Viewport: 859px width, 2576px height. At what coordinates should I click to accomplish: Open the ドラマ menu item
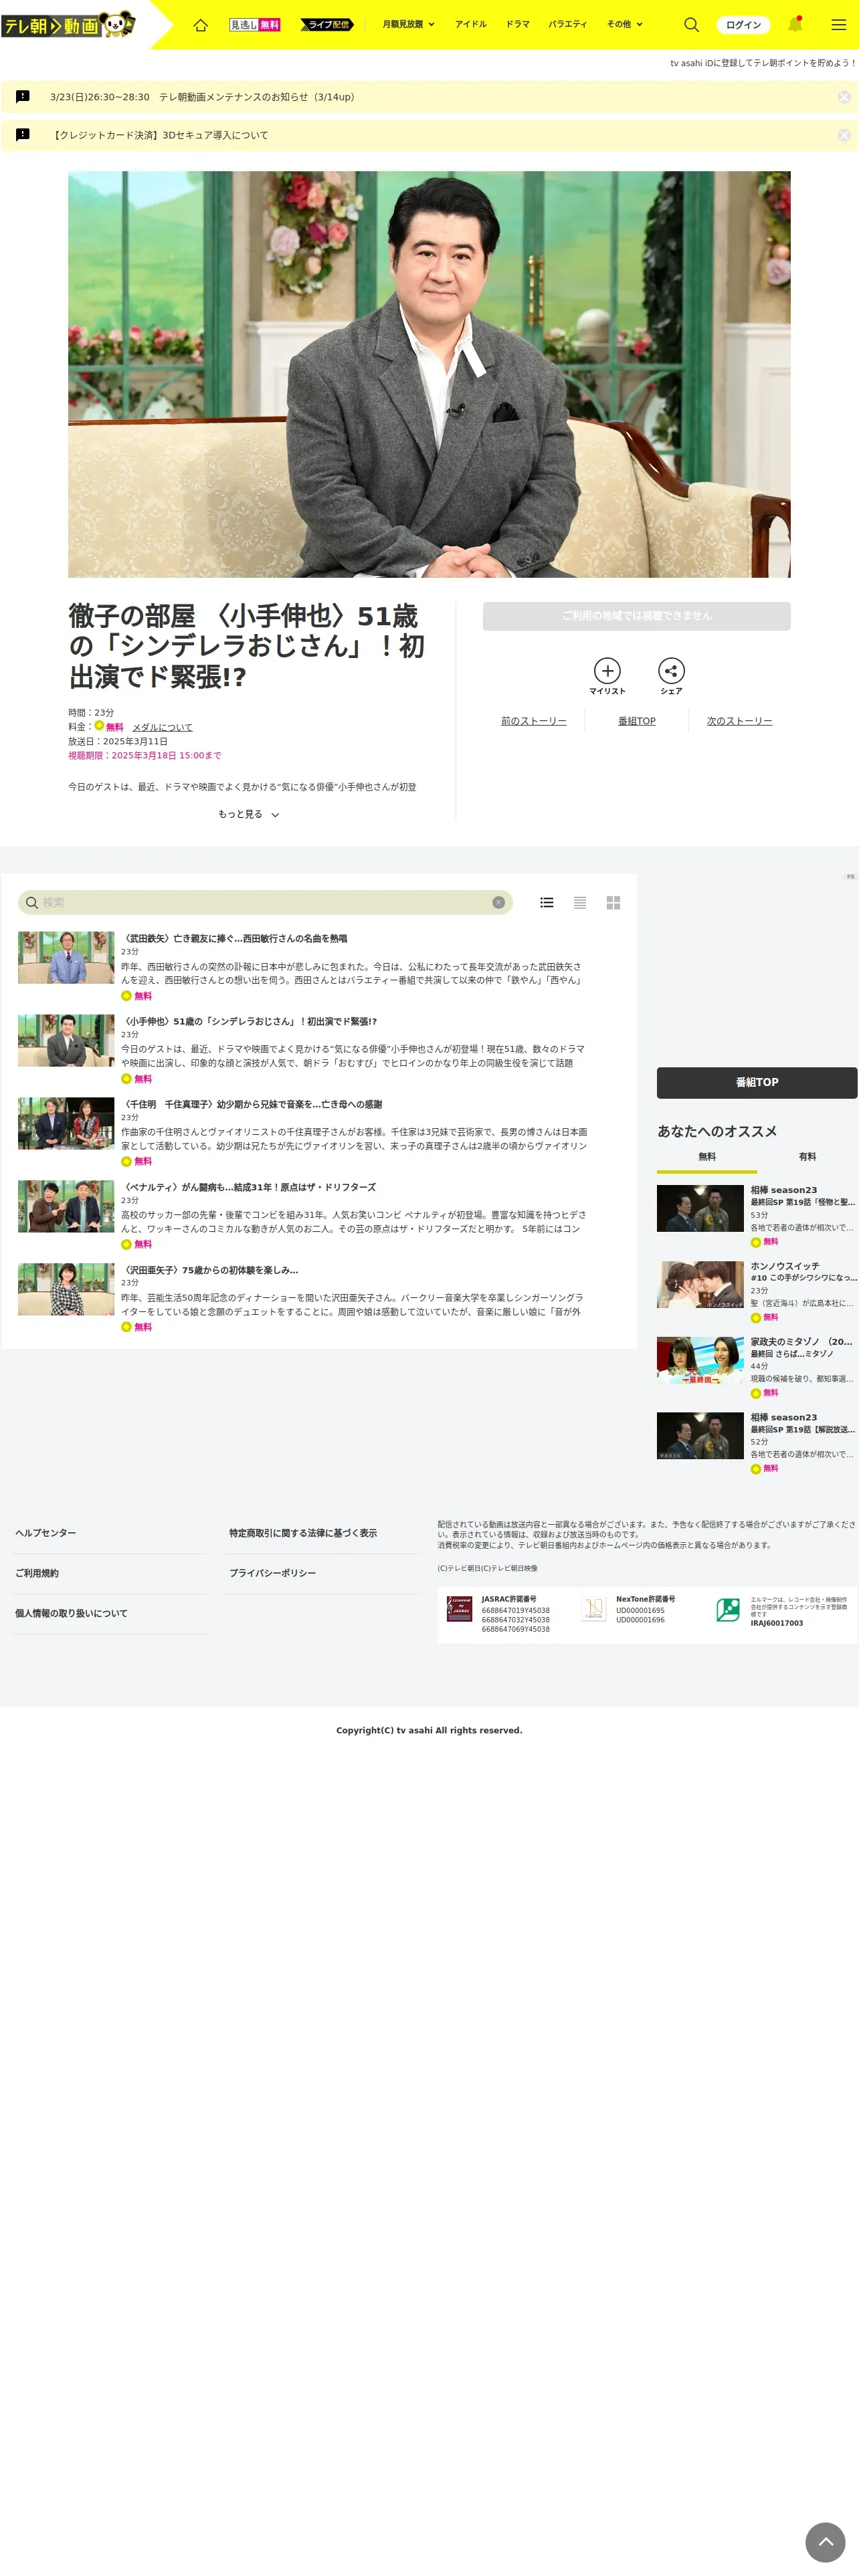click(x=518, y=25)
